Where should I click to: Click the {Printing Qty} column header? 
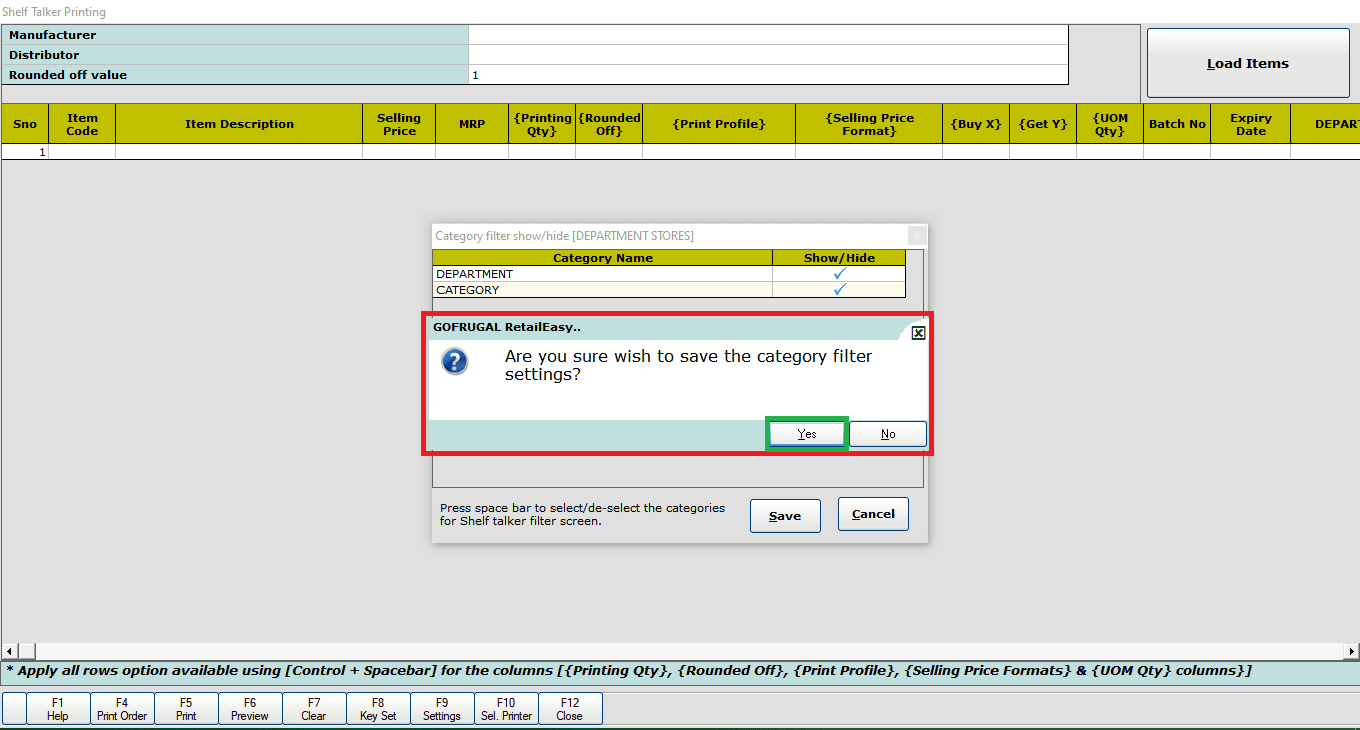(542, 124)
